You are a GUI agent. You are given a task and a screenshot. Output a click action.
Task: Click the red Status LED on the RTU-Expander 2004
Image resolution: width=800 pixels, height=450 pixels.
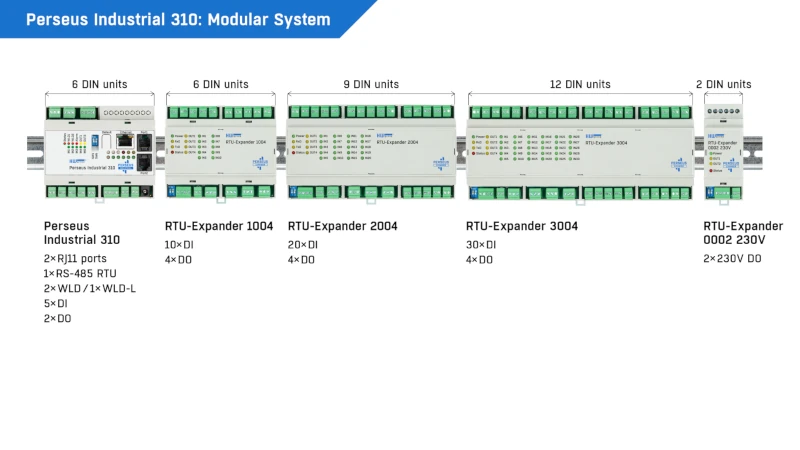point(293,153)
